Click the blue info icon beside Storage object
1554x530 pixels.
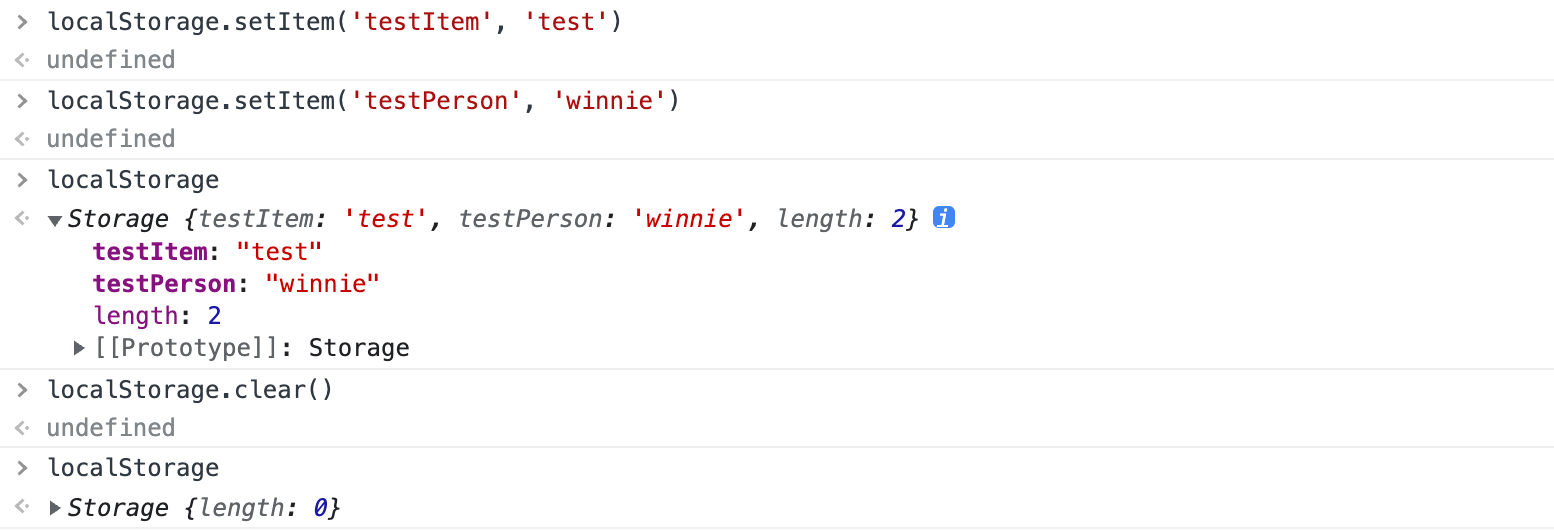(943, 218)
